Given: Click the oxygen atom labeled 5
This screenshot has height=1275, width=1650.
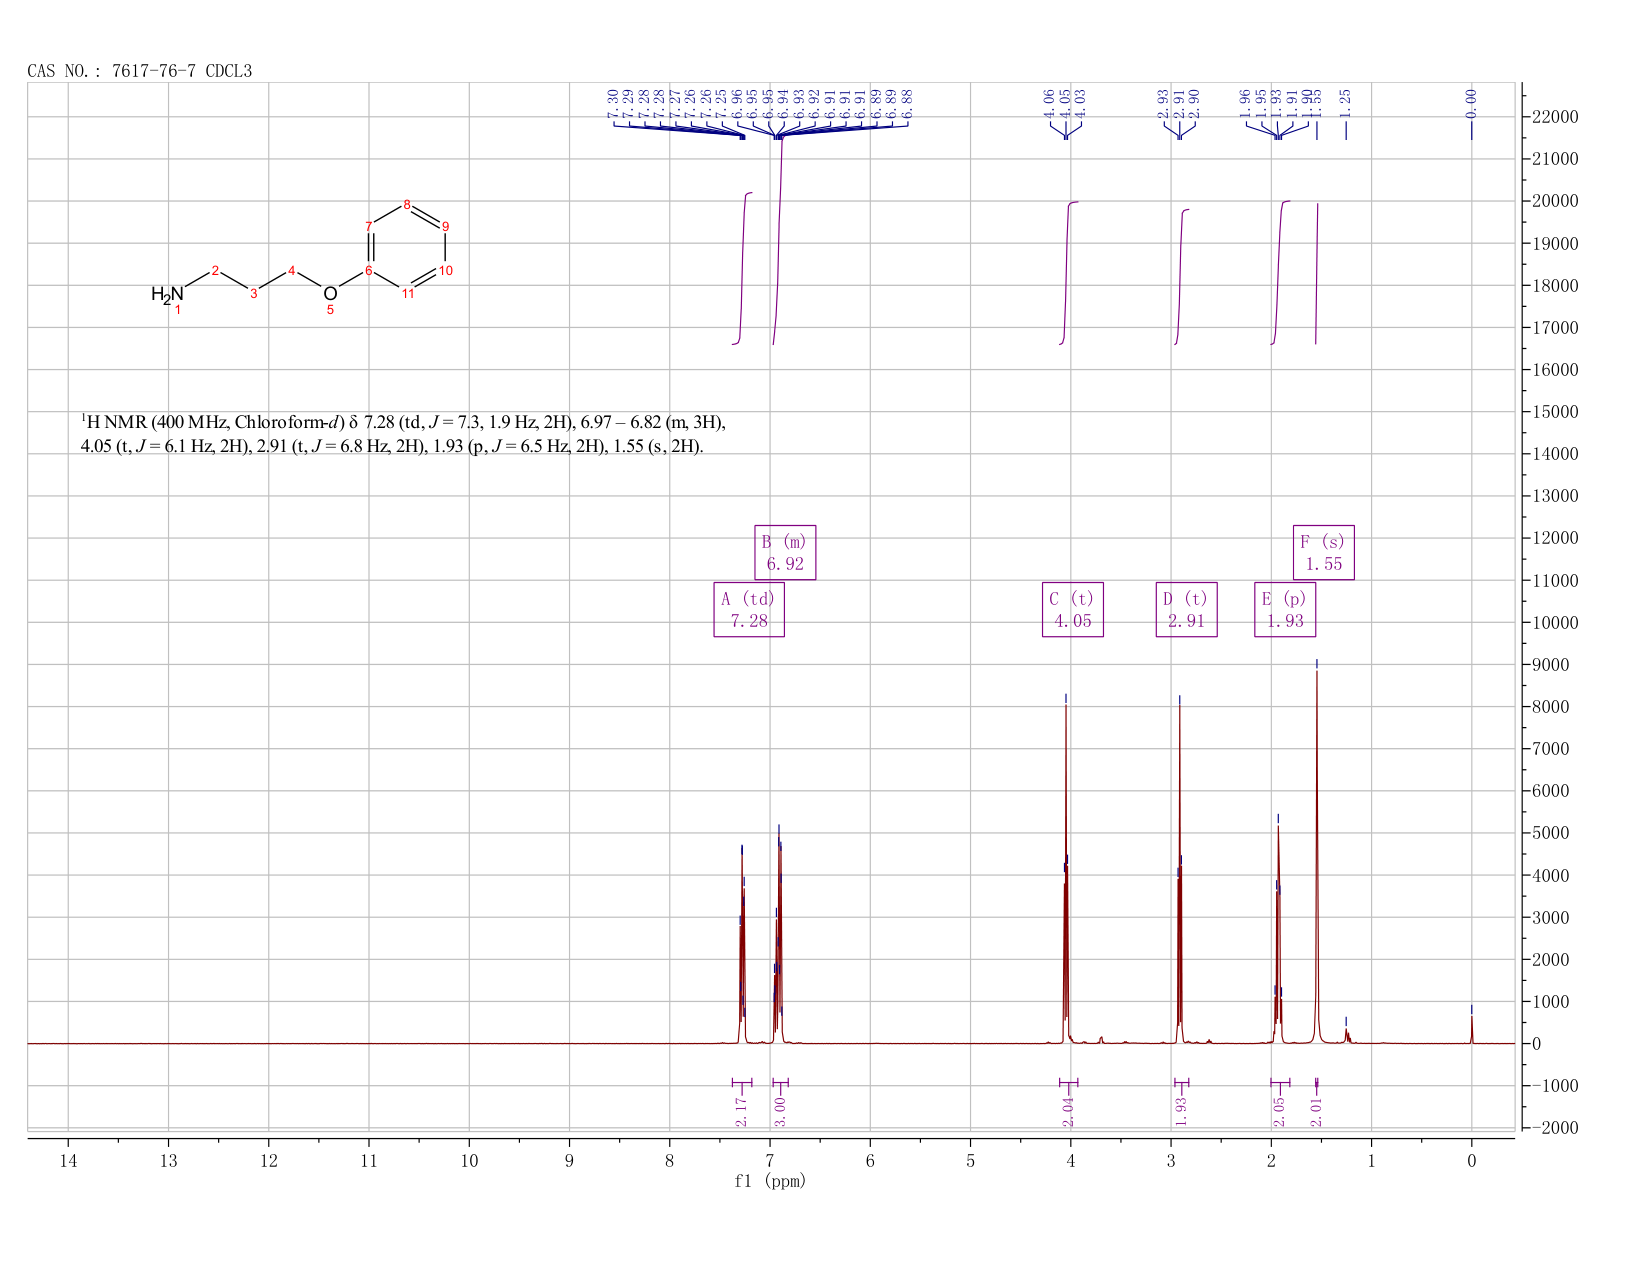Looking at the screenshot, I should click(330, 293).
